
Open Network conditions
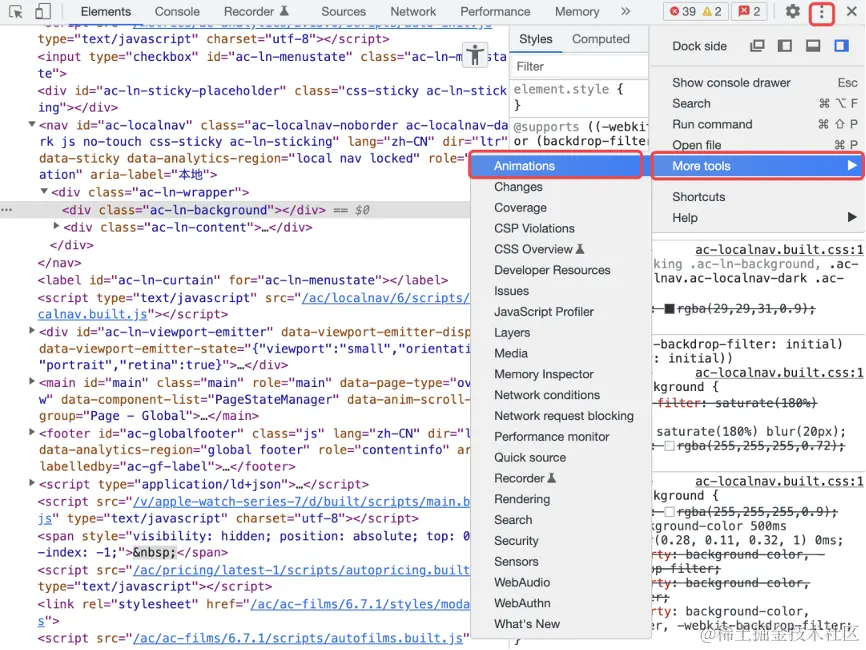(x=561, y=395)
